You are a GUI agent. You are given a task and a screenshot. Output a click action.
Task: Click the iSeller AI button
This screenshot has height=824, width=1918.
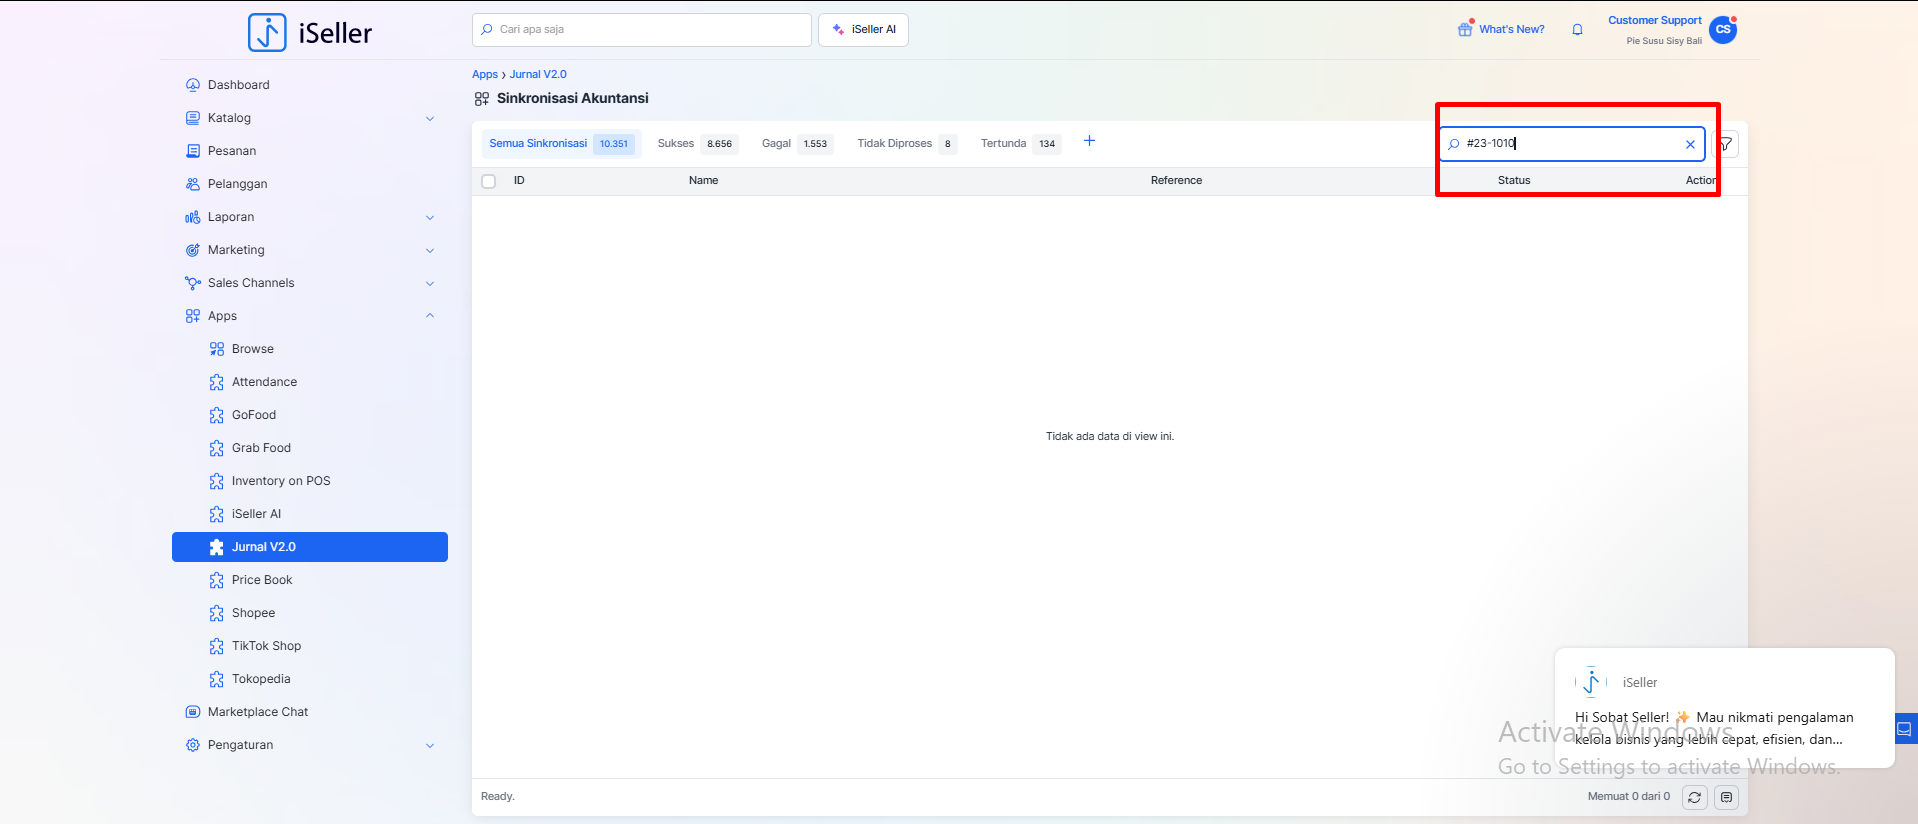tap(863, 30)
